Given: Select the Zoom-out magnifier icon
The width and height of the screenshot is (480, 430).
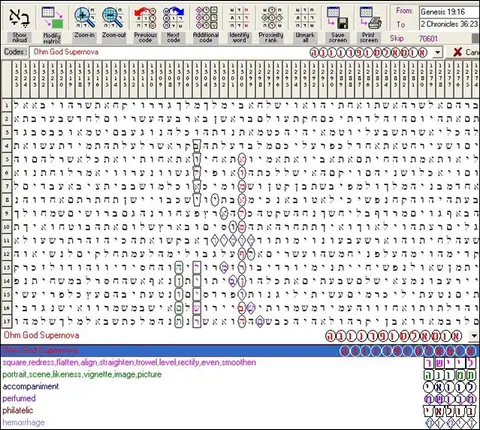Looking at the screenshot, I should [x=113, y=18].
